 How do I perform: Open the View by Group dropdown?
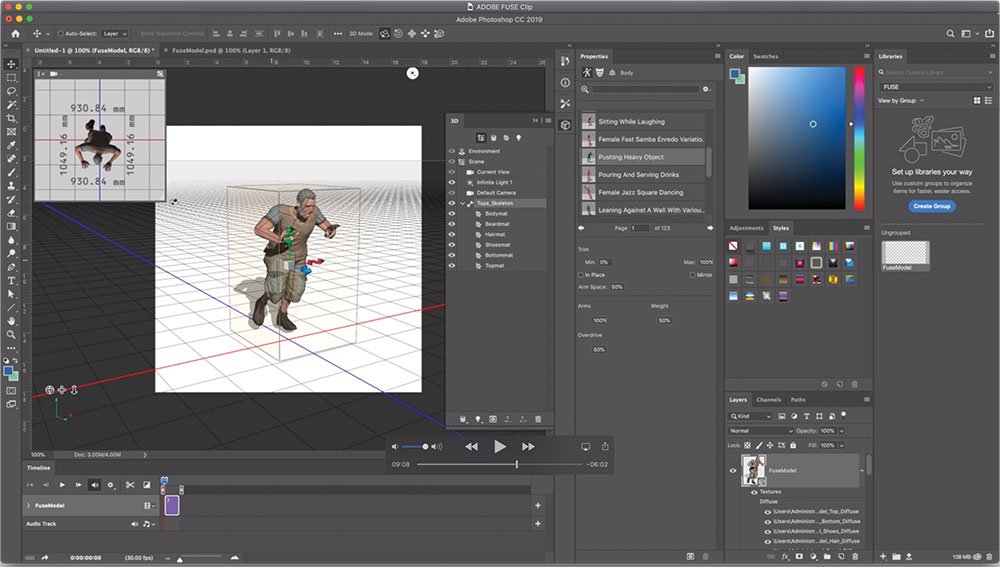click(x=901, y=100)
